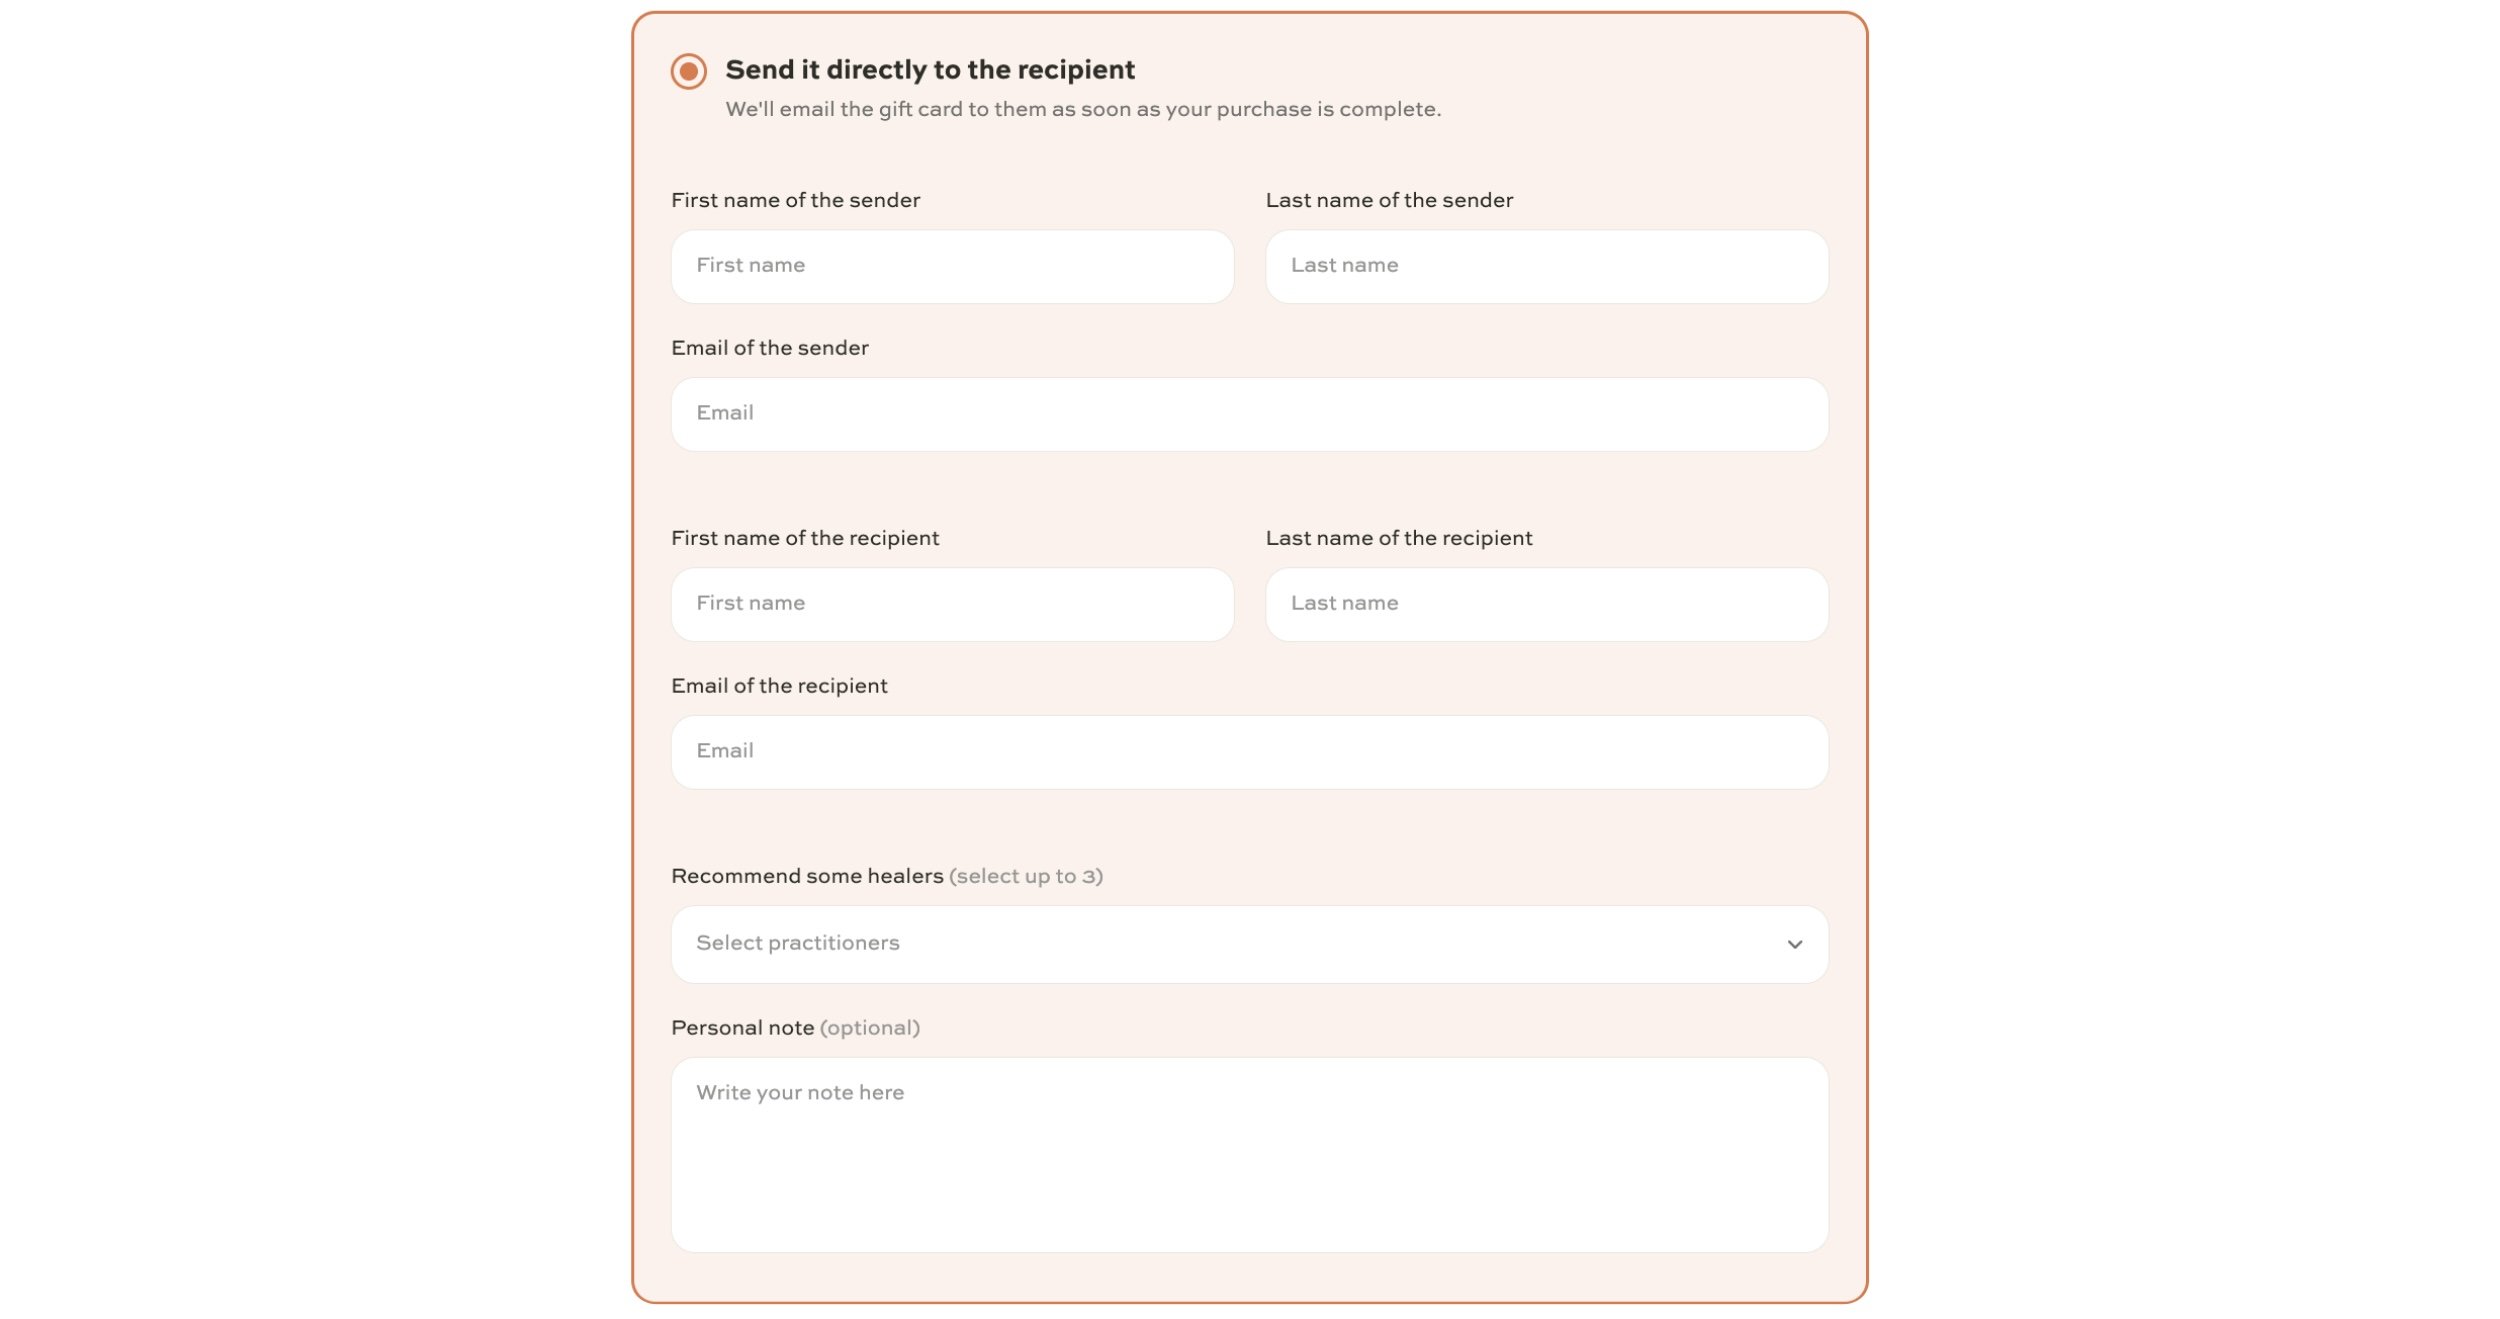Click the 'Email of the sender' label
Viewport: 2500px width, 1319px height.
[x=769, y=348]
